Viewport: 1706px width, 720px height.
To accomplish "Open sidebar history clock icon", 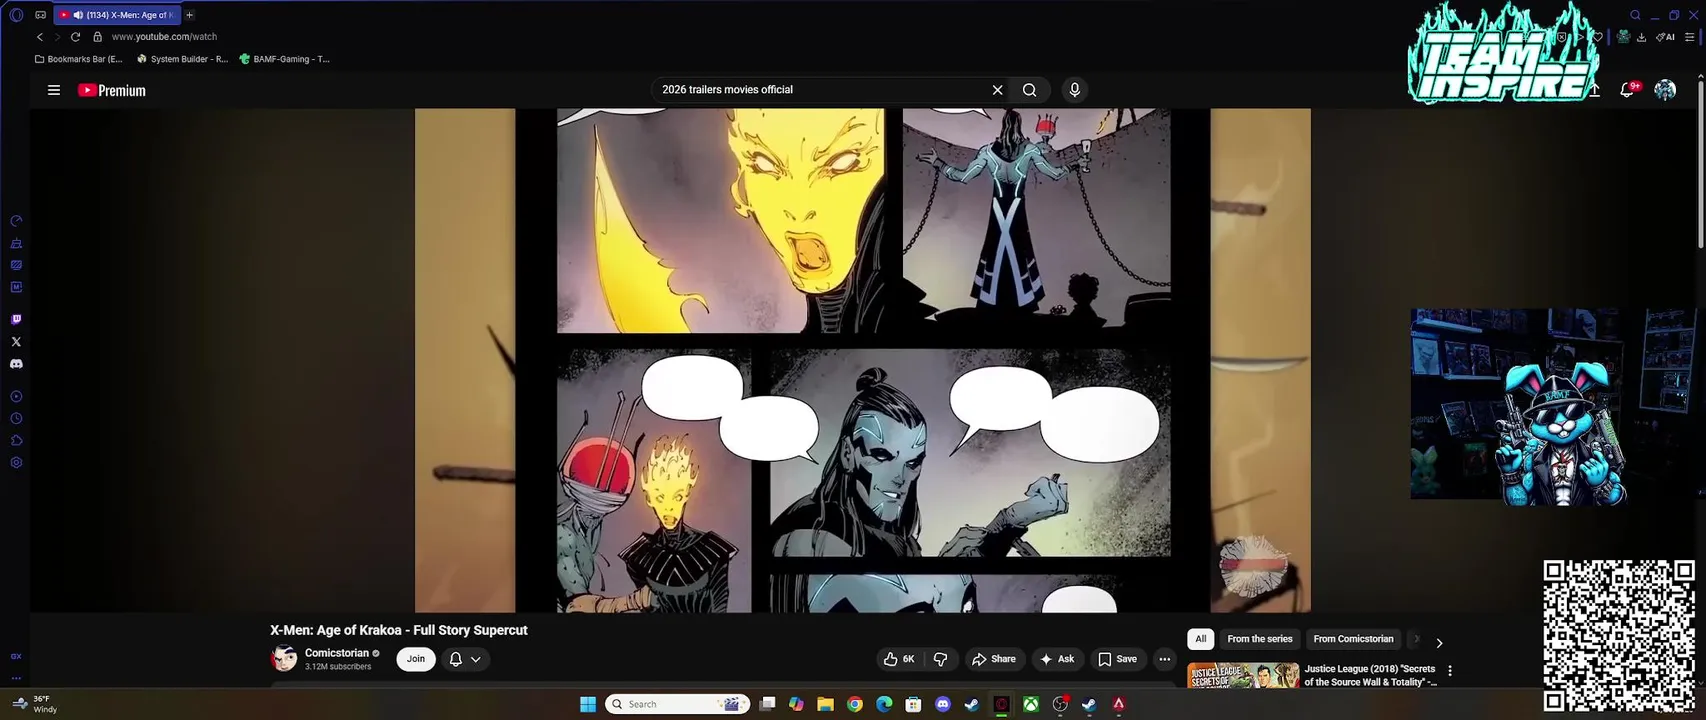I will (16, 419).
